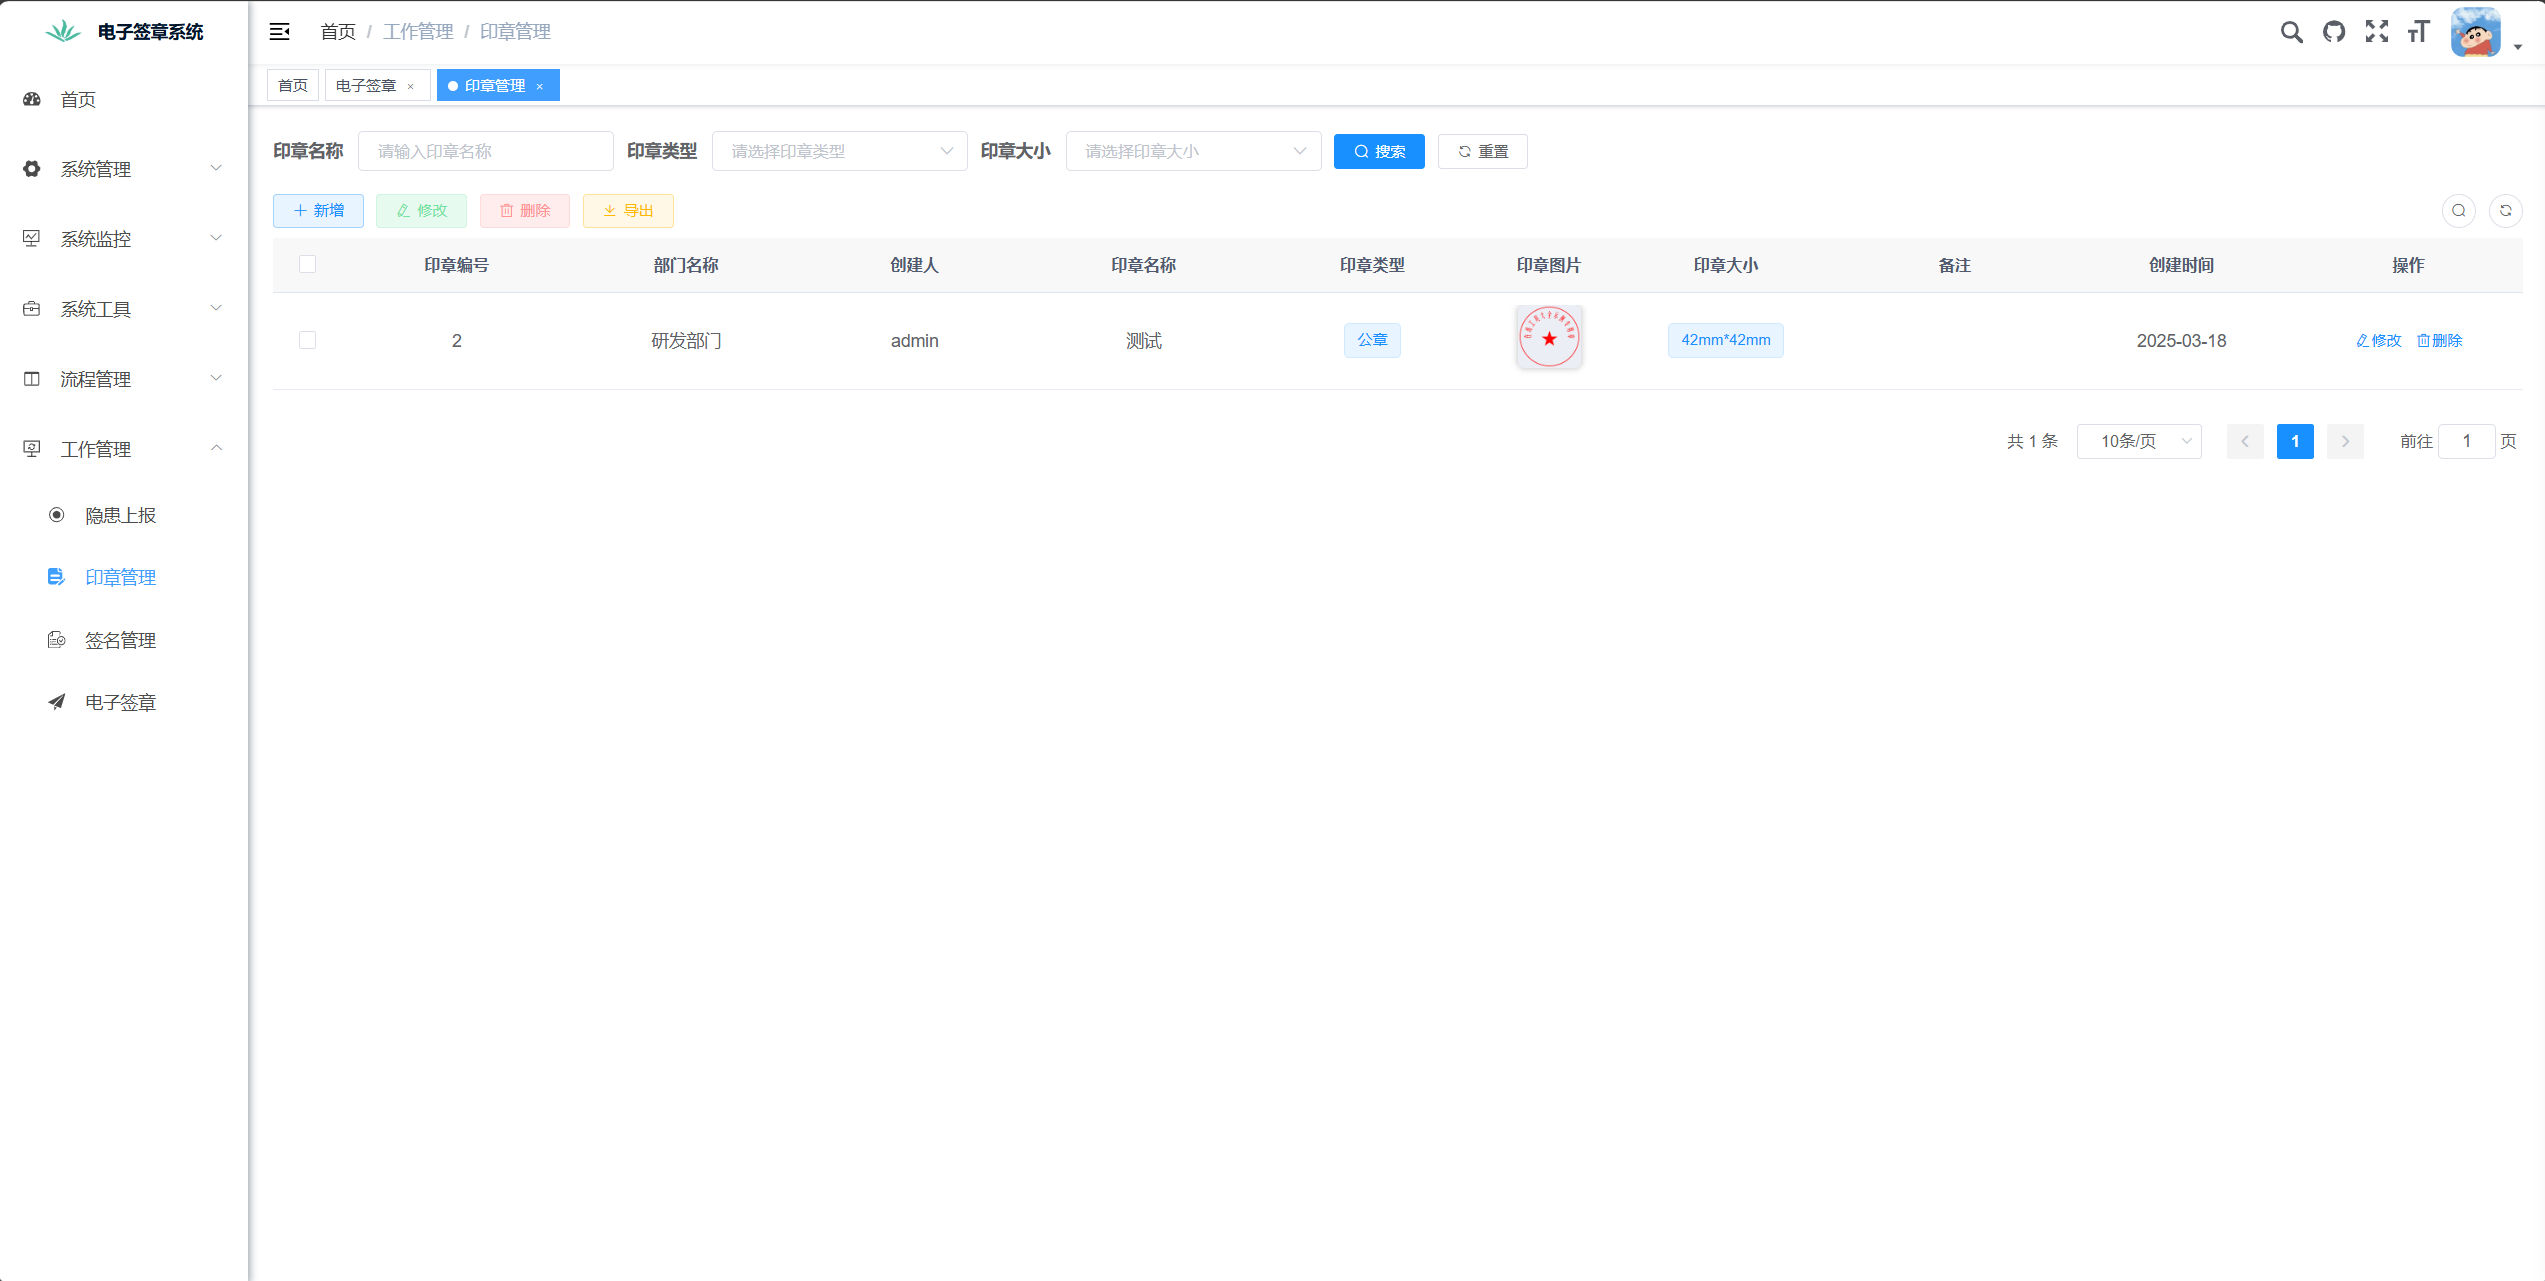
Task: Hide the search bar with the round search icon
Action: tap(2458, 211)
